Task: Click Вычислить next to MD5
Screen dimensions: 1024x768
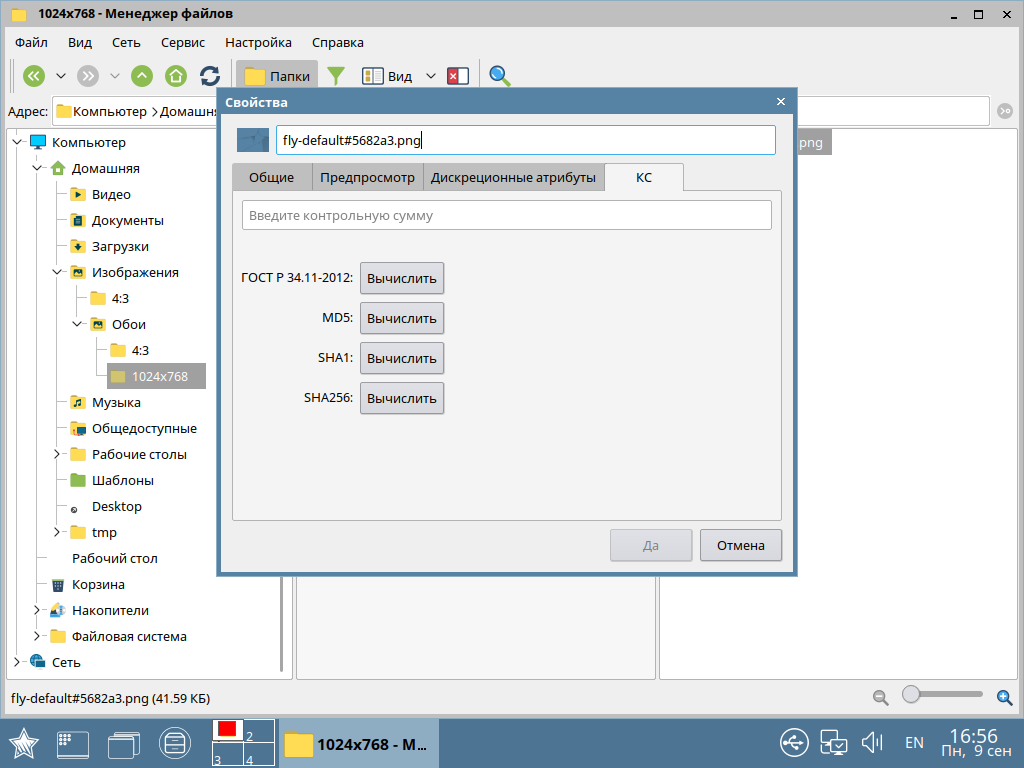Action: (x=401, y=318)
